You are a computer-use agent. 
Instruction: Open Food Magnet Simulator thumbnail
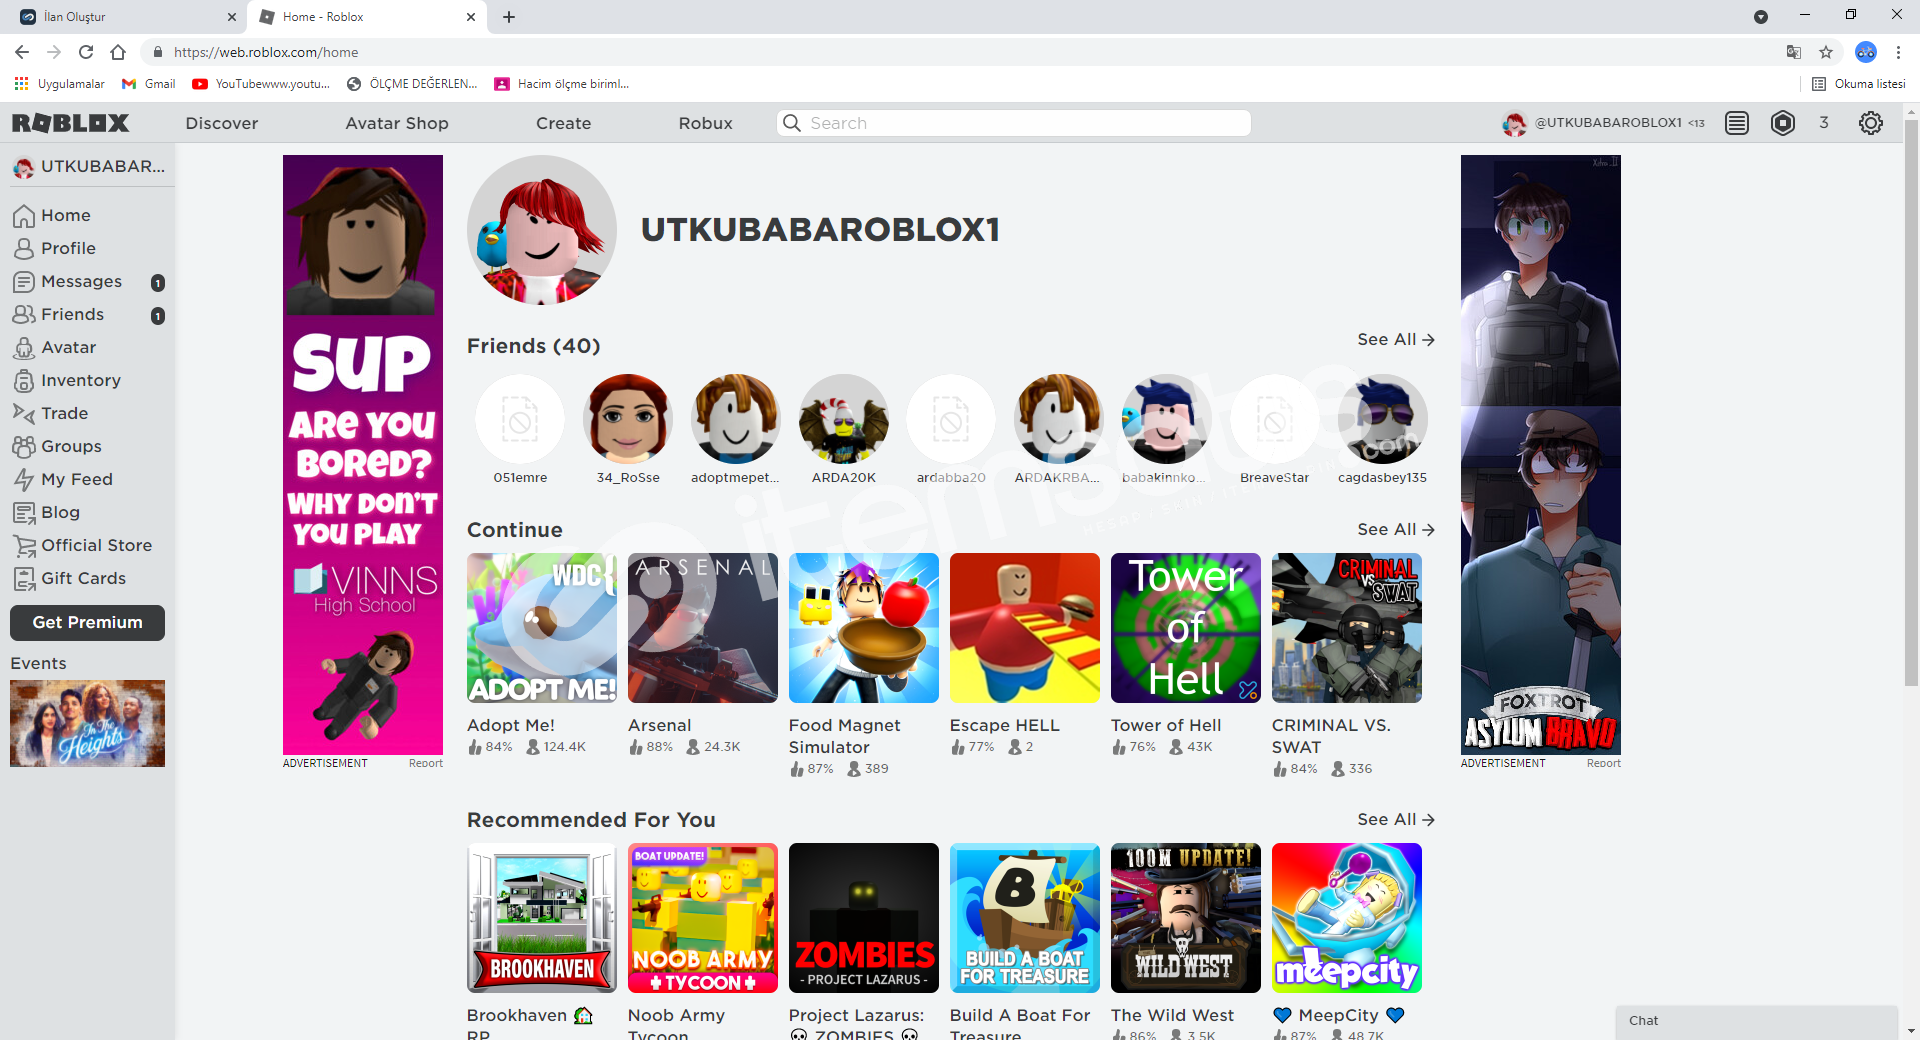coord(864,628)
